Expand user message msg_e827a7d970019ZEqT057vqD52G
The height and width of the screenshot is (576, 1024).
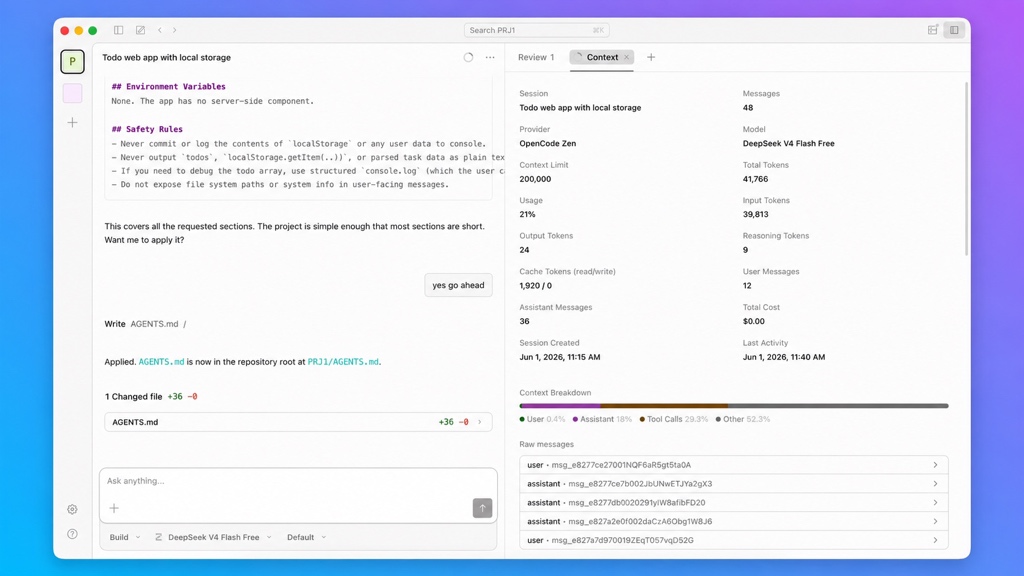tap(733, 540)
